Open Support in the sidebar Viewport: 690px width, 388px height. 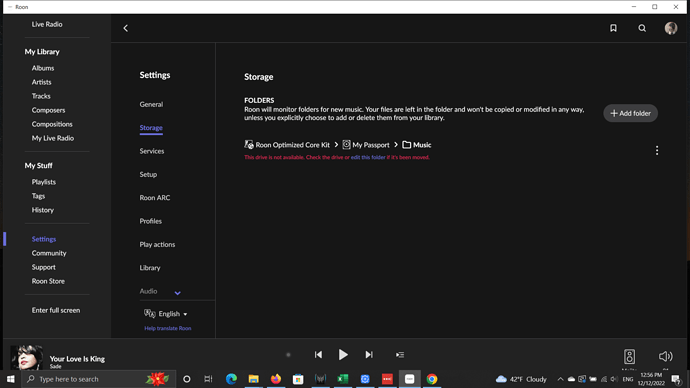[x=44, y=267]
